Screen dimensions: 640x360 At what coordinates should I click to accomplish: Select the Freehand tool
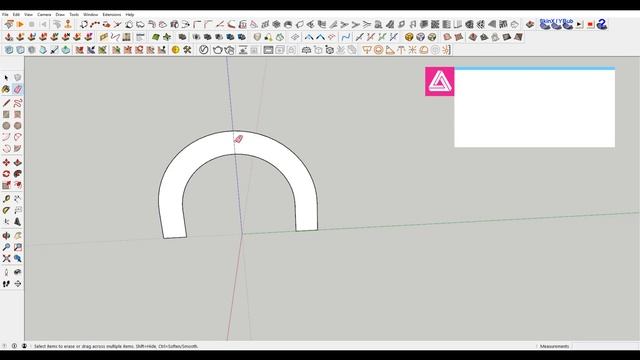pos(18,103)
